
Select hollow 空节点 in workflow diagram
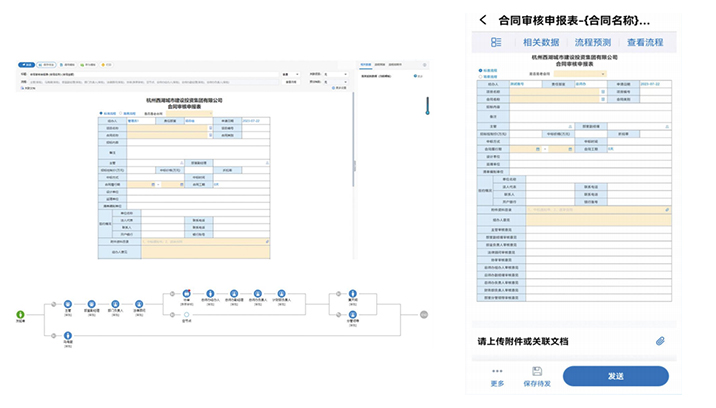pos(186,314)
